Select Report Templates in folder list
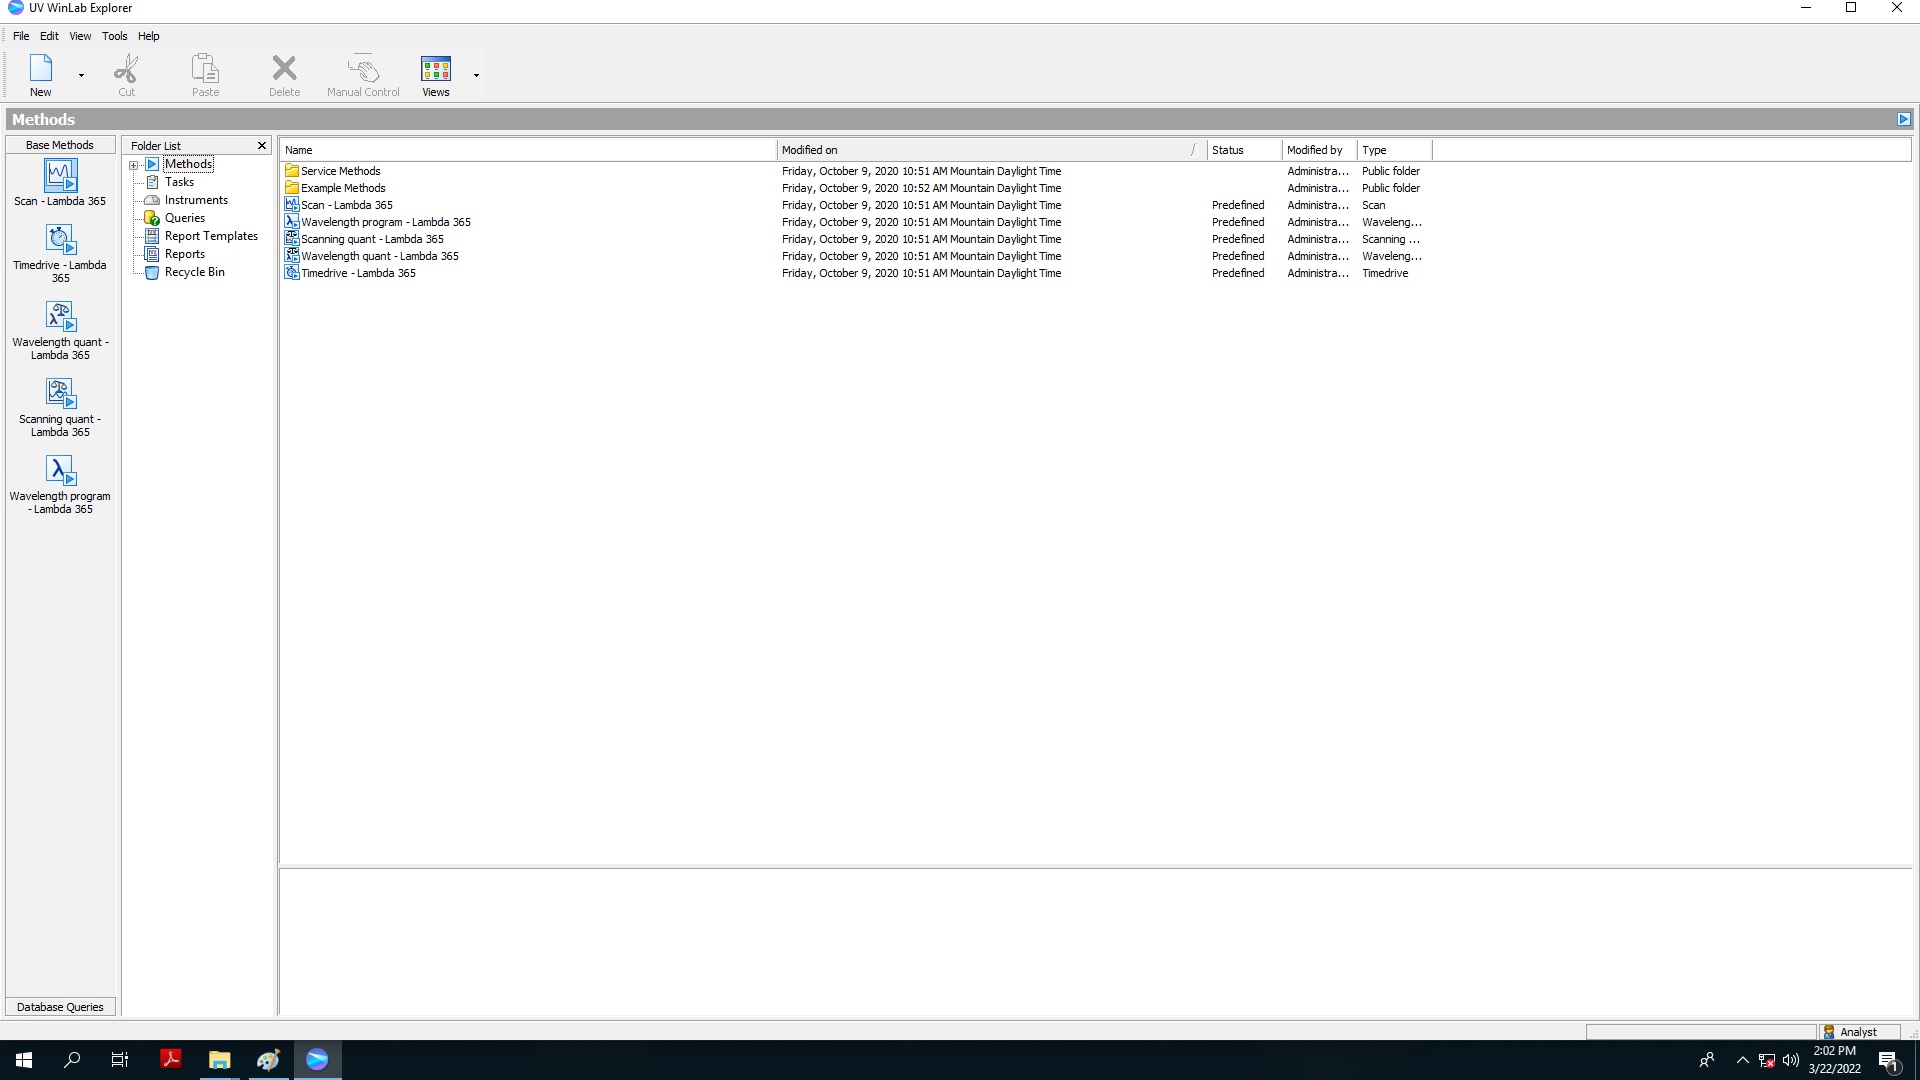Screen dimensions: 1920x1080 [x=211, y=236]
